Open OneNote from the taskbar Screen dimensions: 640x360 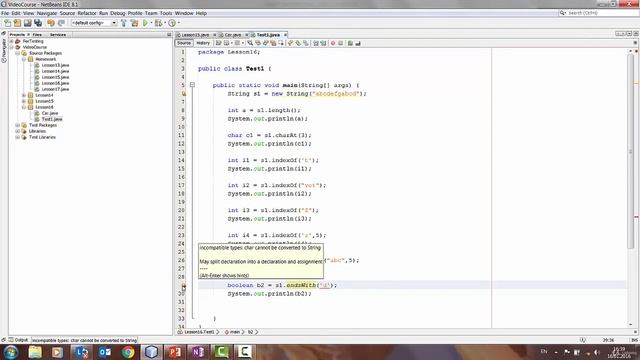198,352
